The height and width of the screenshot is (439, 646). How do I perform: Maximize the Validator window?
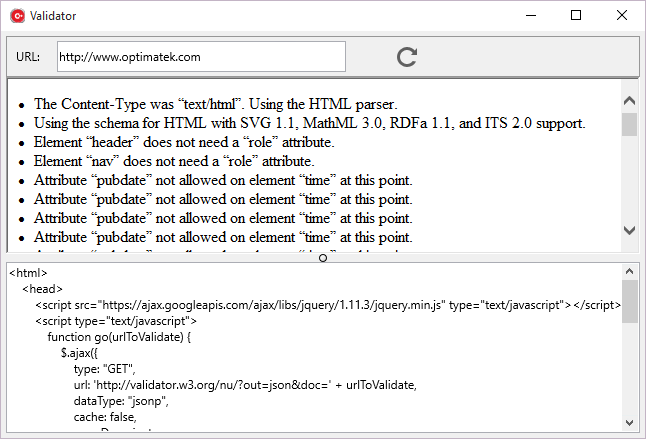[x=576, y=16]
